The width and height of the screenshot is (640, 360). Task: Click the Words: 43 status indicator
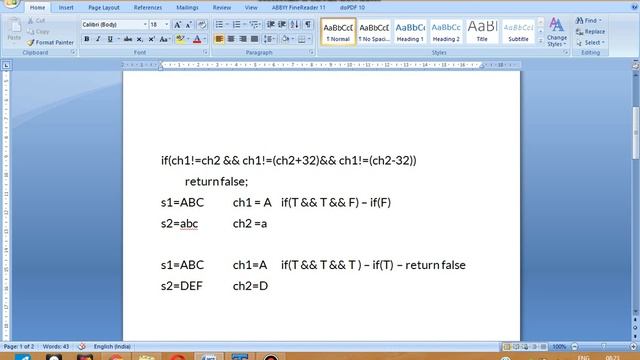56,347
